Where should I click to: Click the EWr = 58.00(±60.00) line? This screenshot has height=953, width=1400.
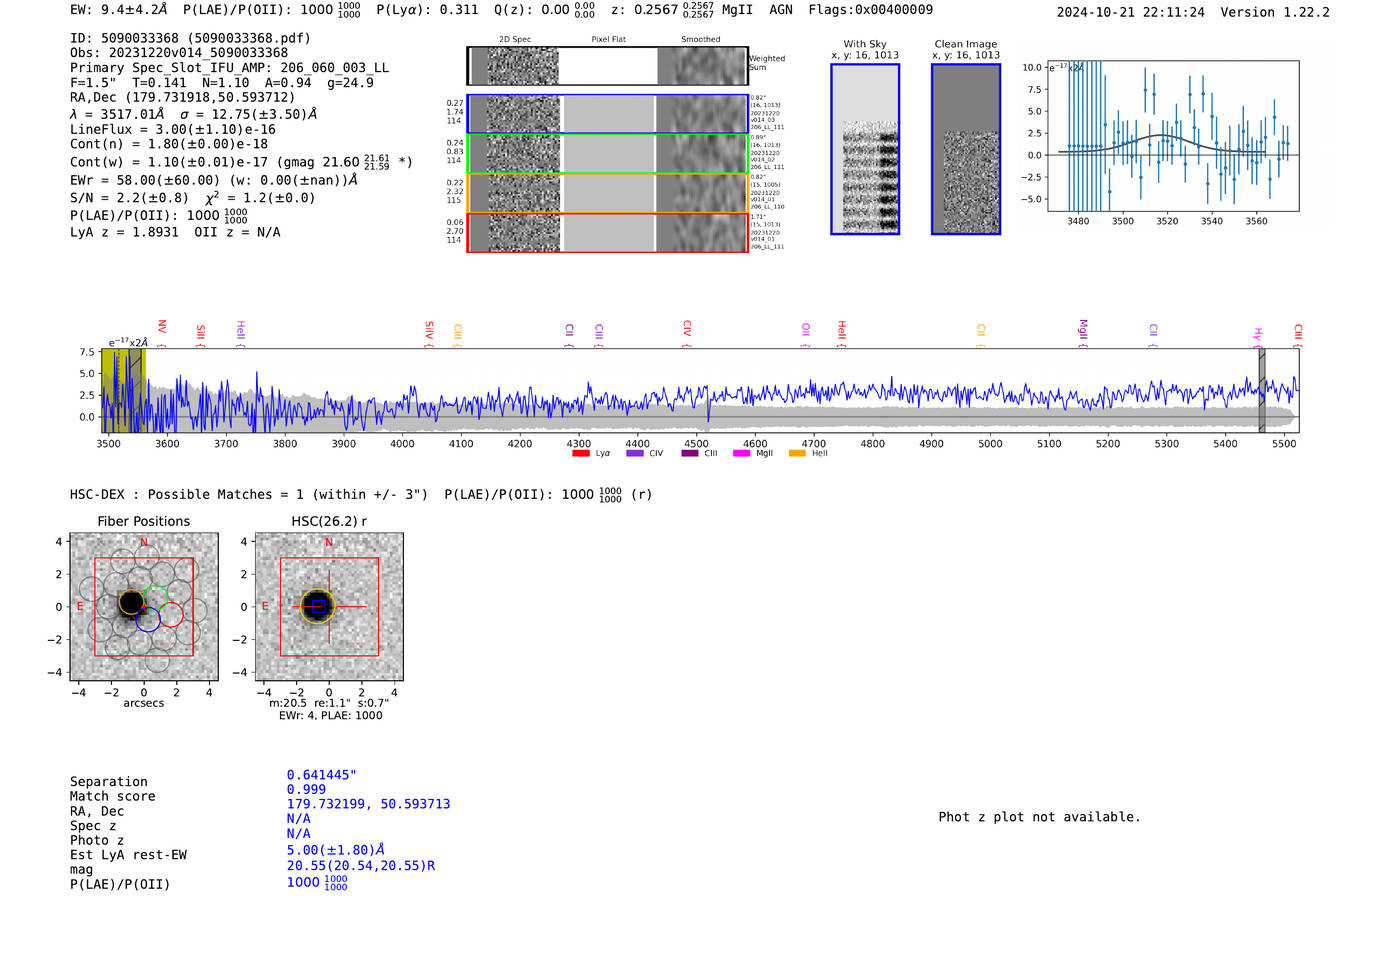coord(214,180)
